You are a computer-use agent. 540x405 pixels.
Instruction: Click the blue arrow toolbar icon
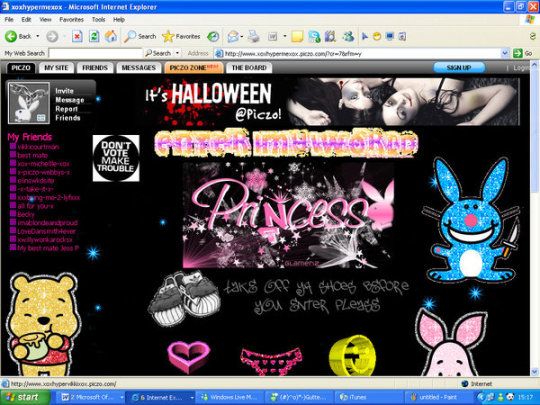click(365, 36)
